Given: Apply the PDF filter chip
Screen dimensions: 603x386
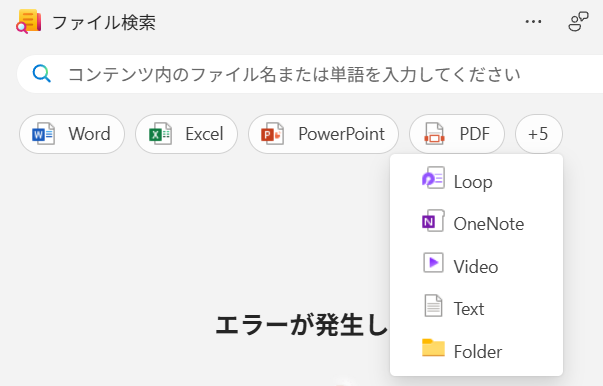Looking at the screenshot, I should click(x=457, y=134).
